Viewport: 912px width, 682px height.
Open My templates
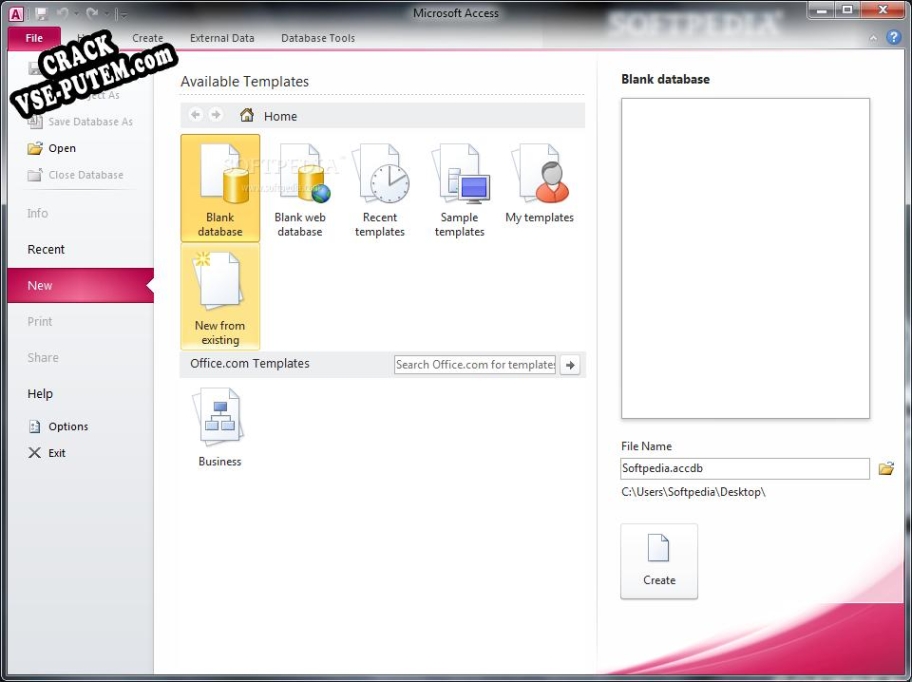[x=539, y=190]
